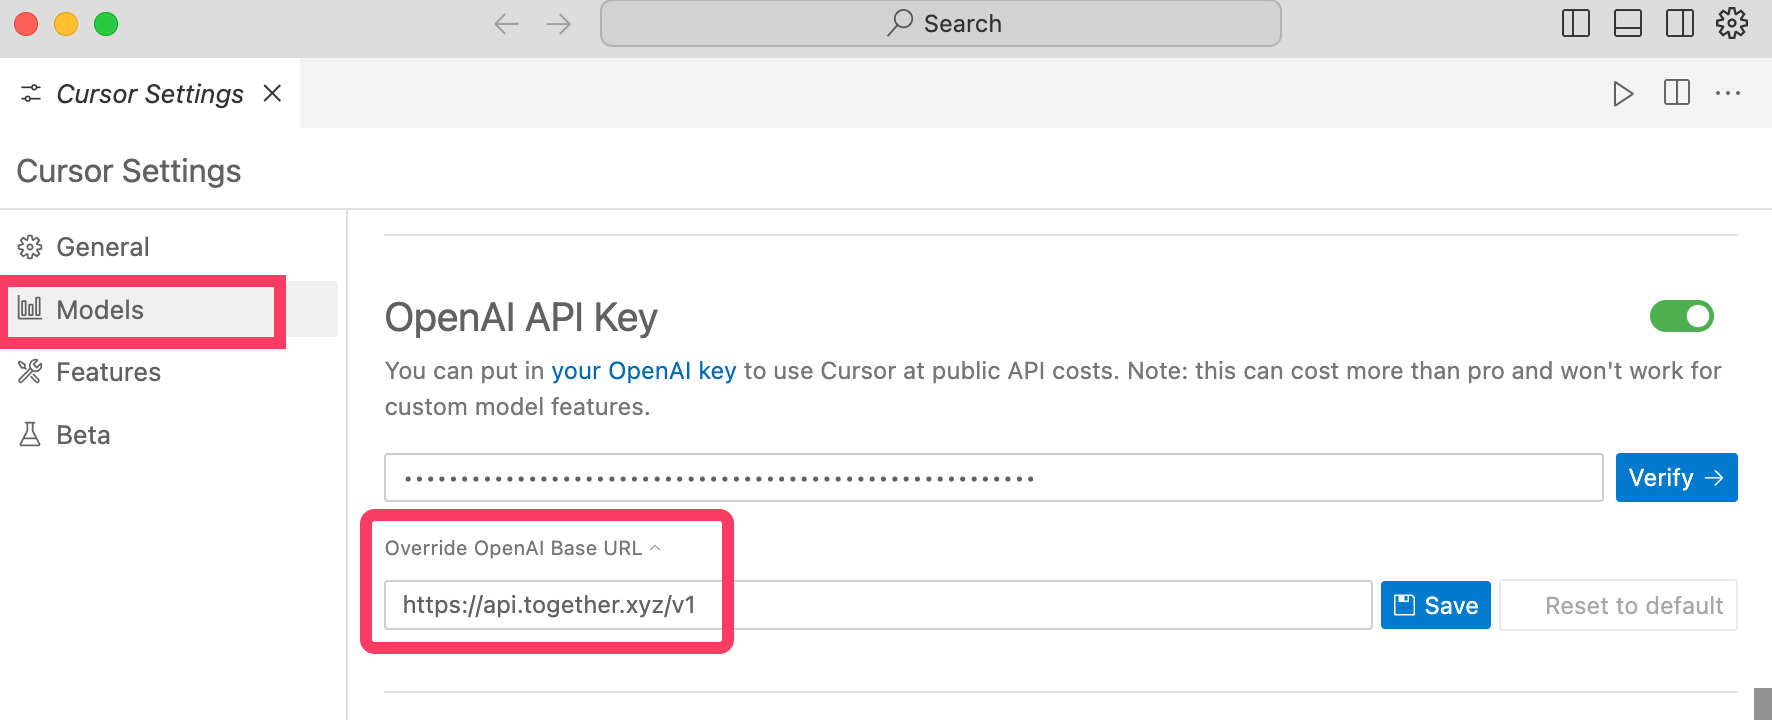
Task: Open the more actions ellipsis menu
Action: point(1728,93)
